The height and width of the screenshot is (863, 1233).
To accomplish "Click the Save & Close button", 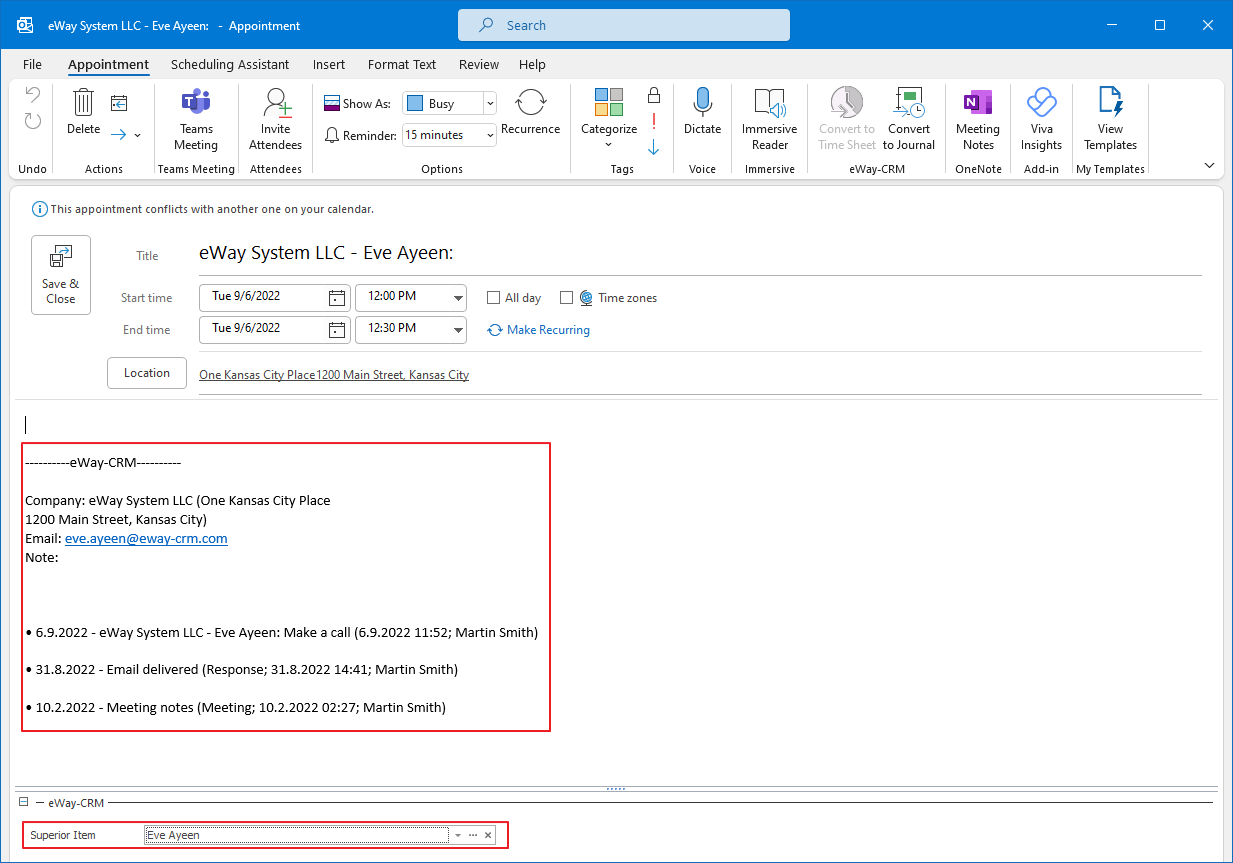I will 61,275.
